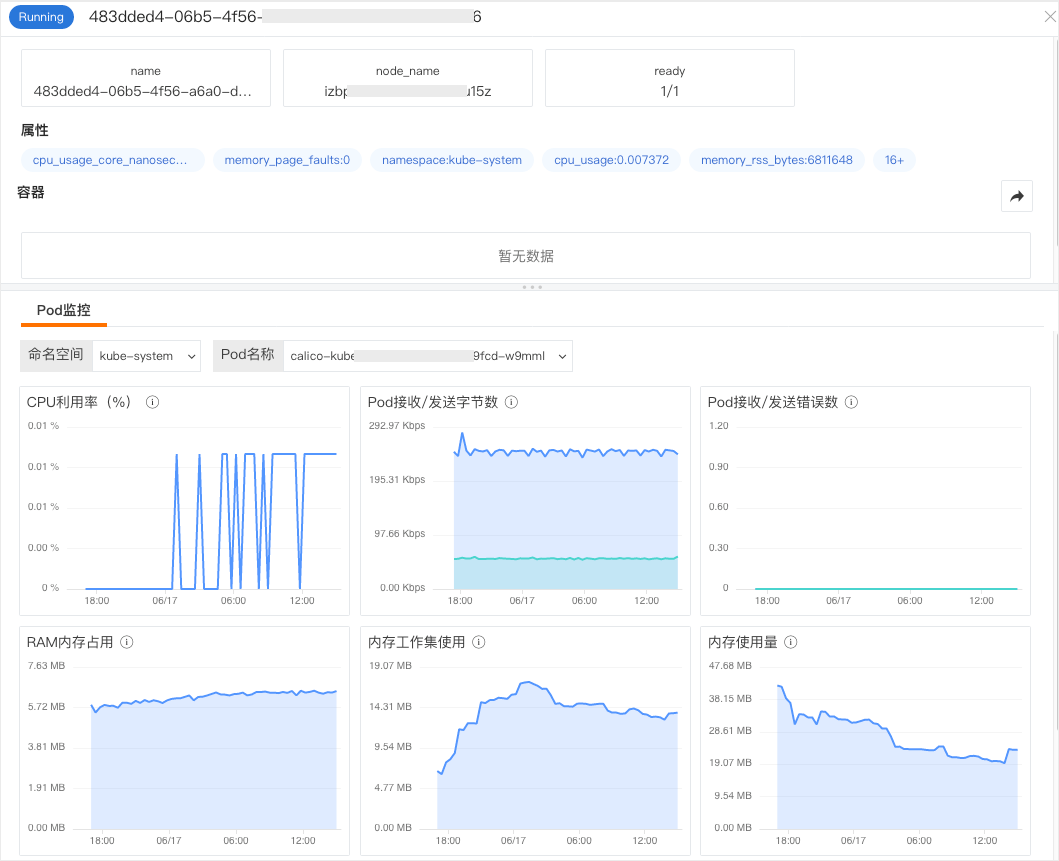This screenshot has width=1059, height=861.
Task: Select the Pod监控 tab
Action: click(63, 311)
